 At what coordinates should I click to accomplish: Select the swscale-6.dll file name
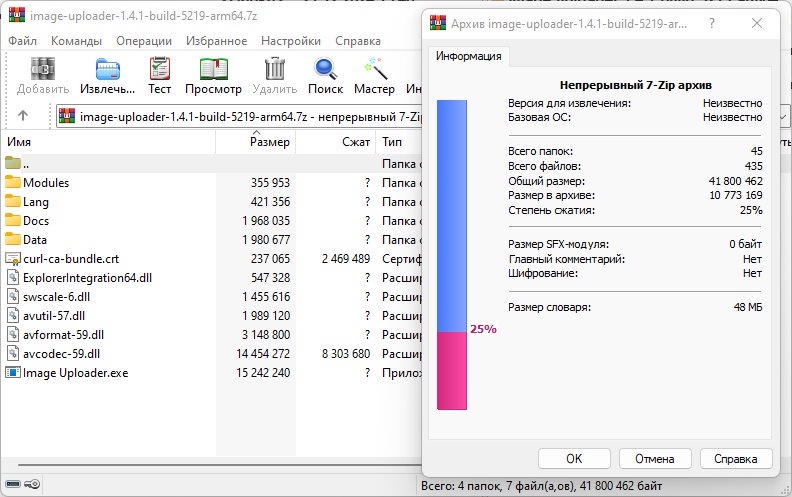pos(56,296)
